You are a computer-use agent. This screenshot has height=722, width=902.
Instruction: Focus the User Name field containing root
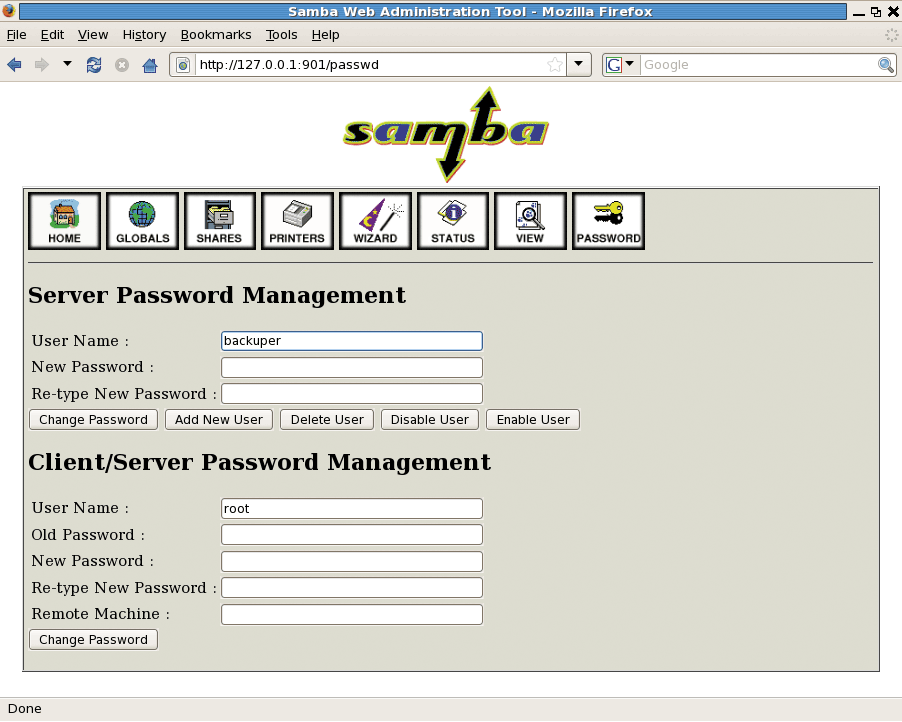click(351, 508)
